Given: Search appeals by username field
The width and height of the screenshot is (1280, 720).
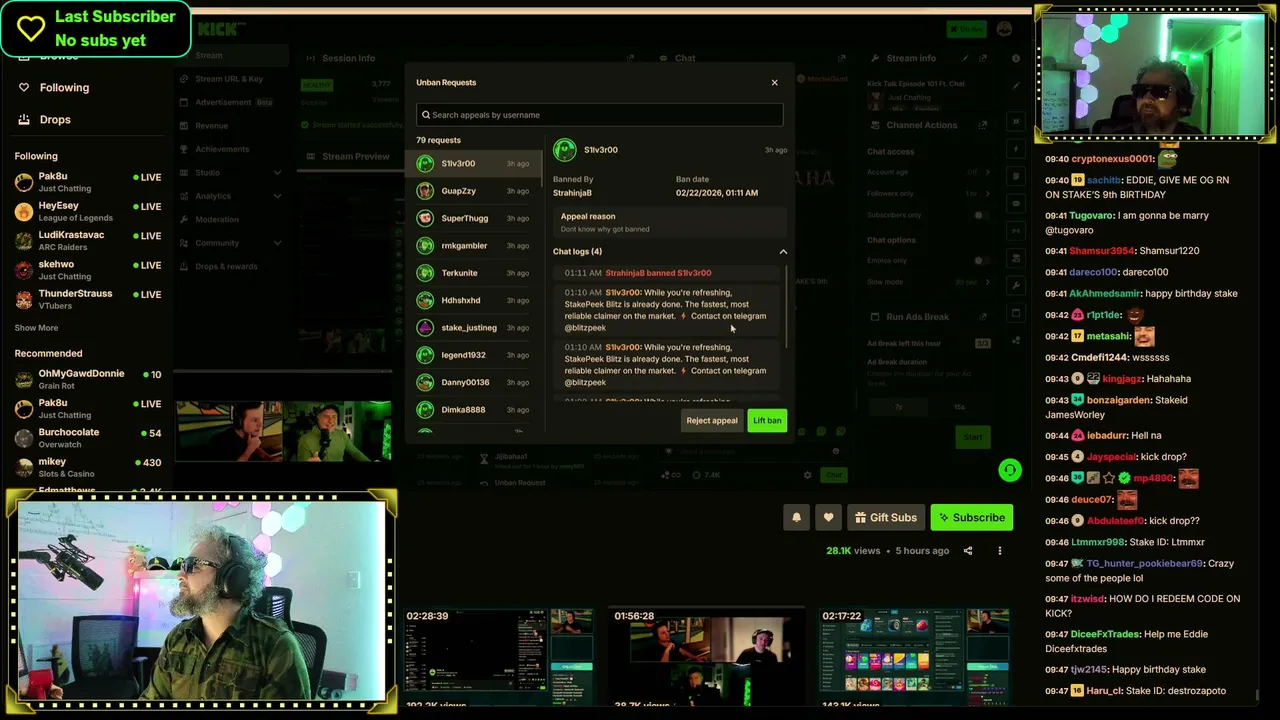Looking at the screenshot, I should coord(600,115).
